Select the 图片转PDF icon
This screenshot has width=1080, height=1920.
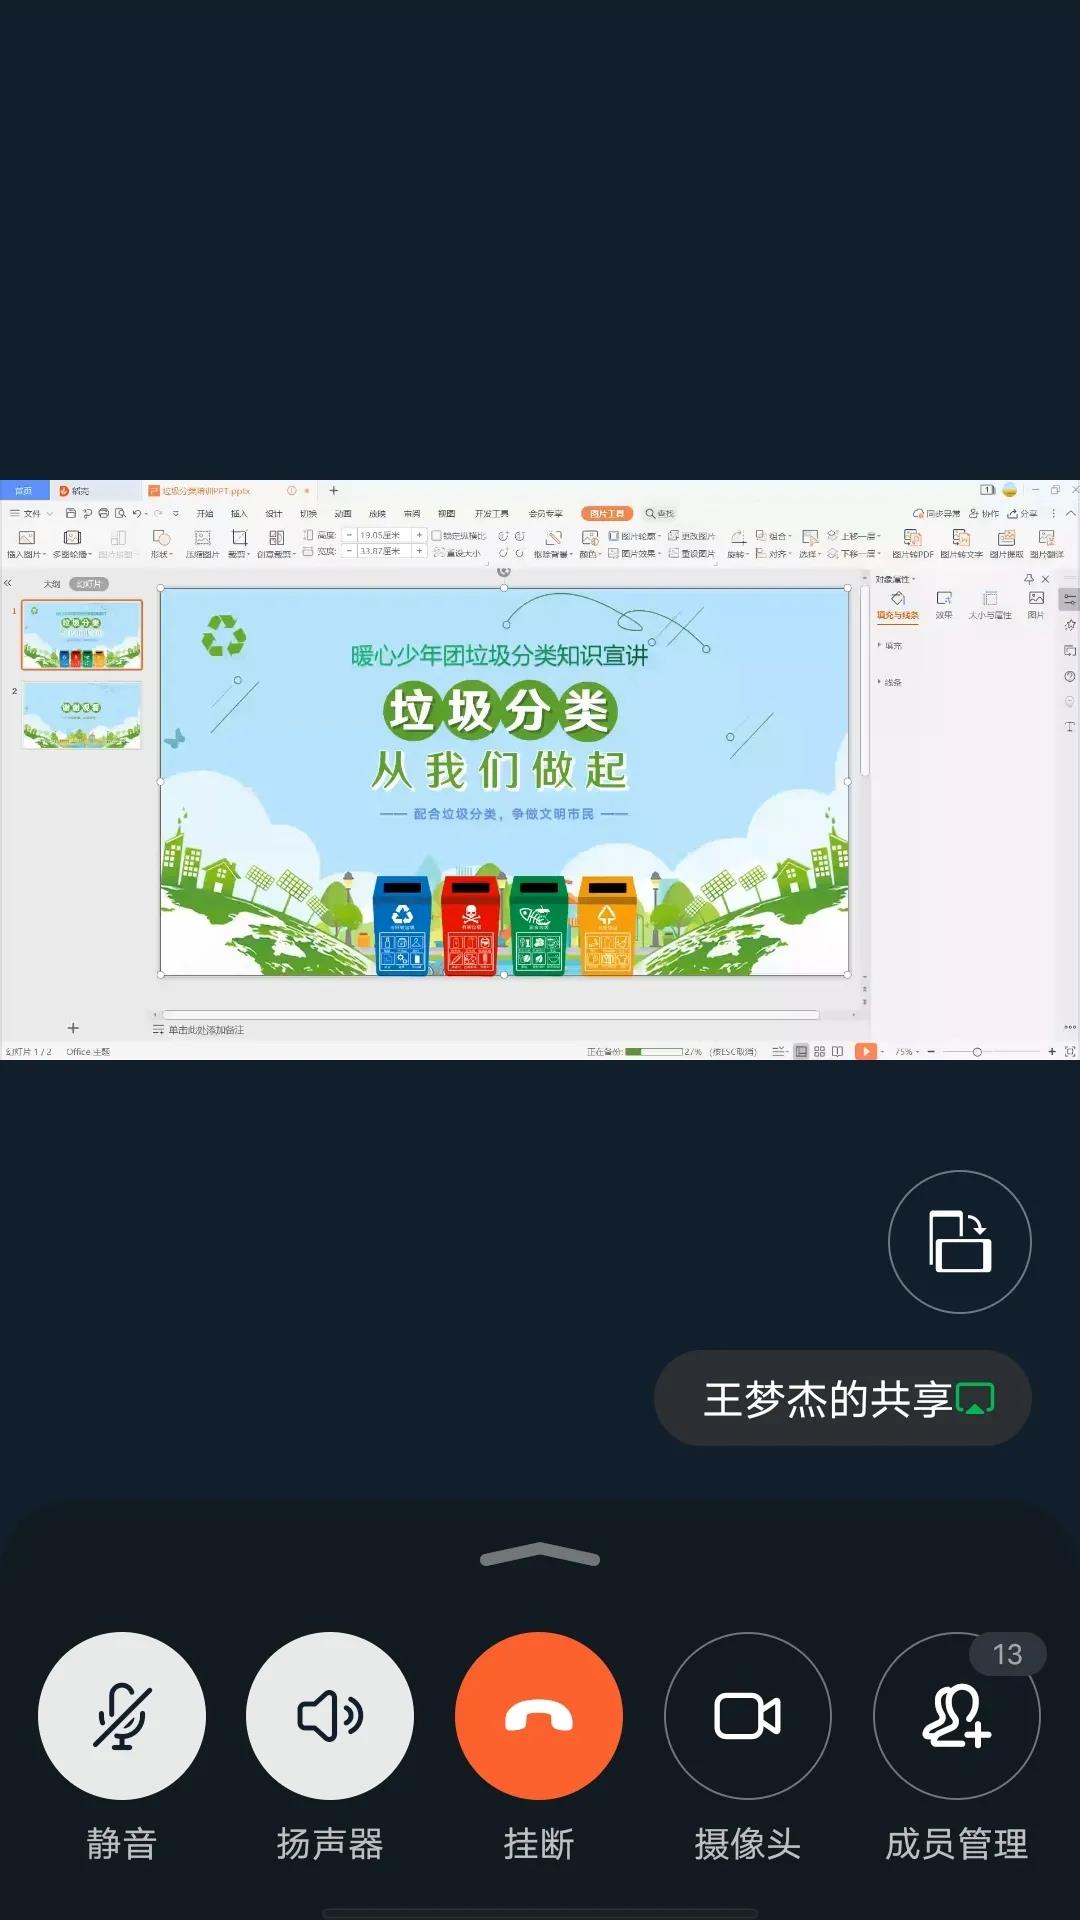pos(912,541)
